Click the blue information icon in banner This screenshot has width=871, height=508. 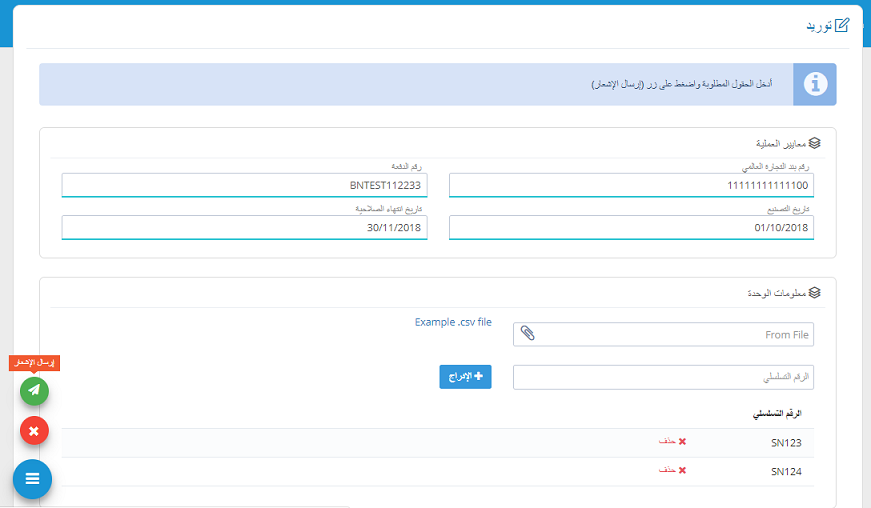click(815, 84)
